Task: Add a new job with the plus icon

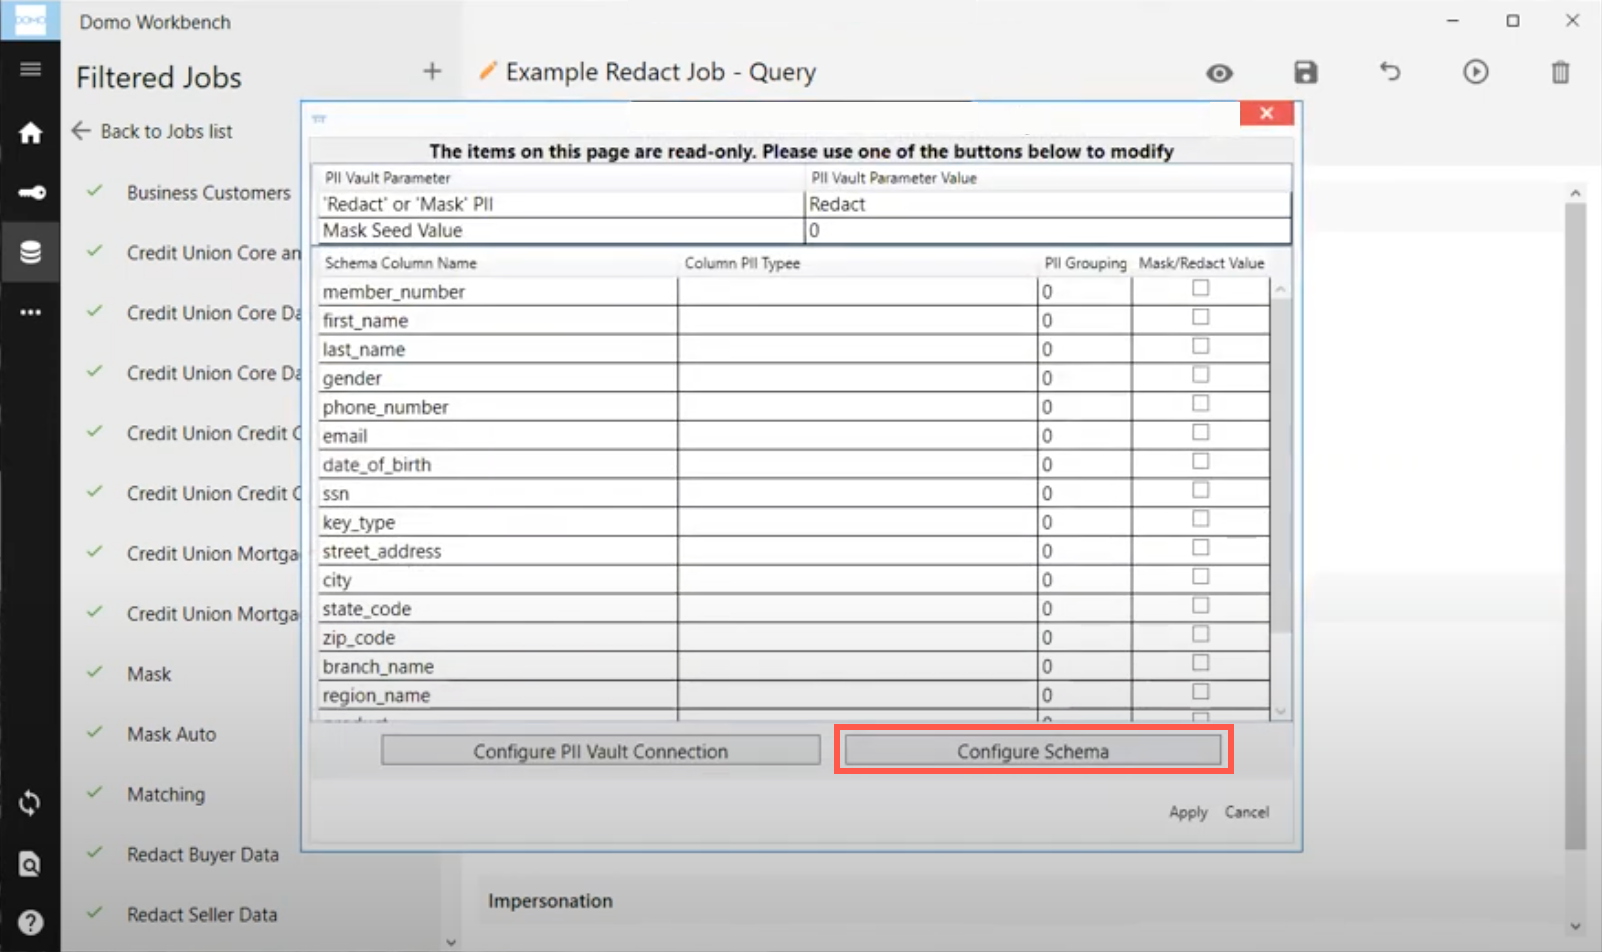Action: pos(432,71)
